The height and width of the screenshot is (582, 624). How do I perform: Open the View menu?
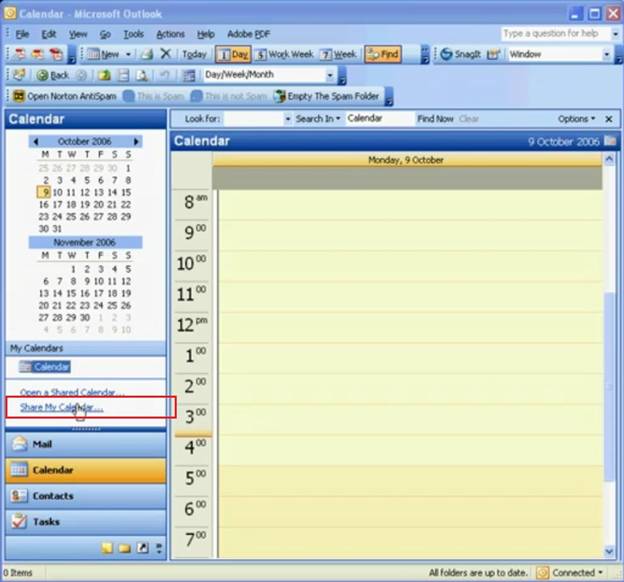coord(78,34)
